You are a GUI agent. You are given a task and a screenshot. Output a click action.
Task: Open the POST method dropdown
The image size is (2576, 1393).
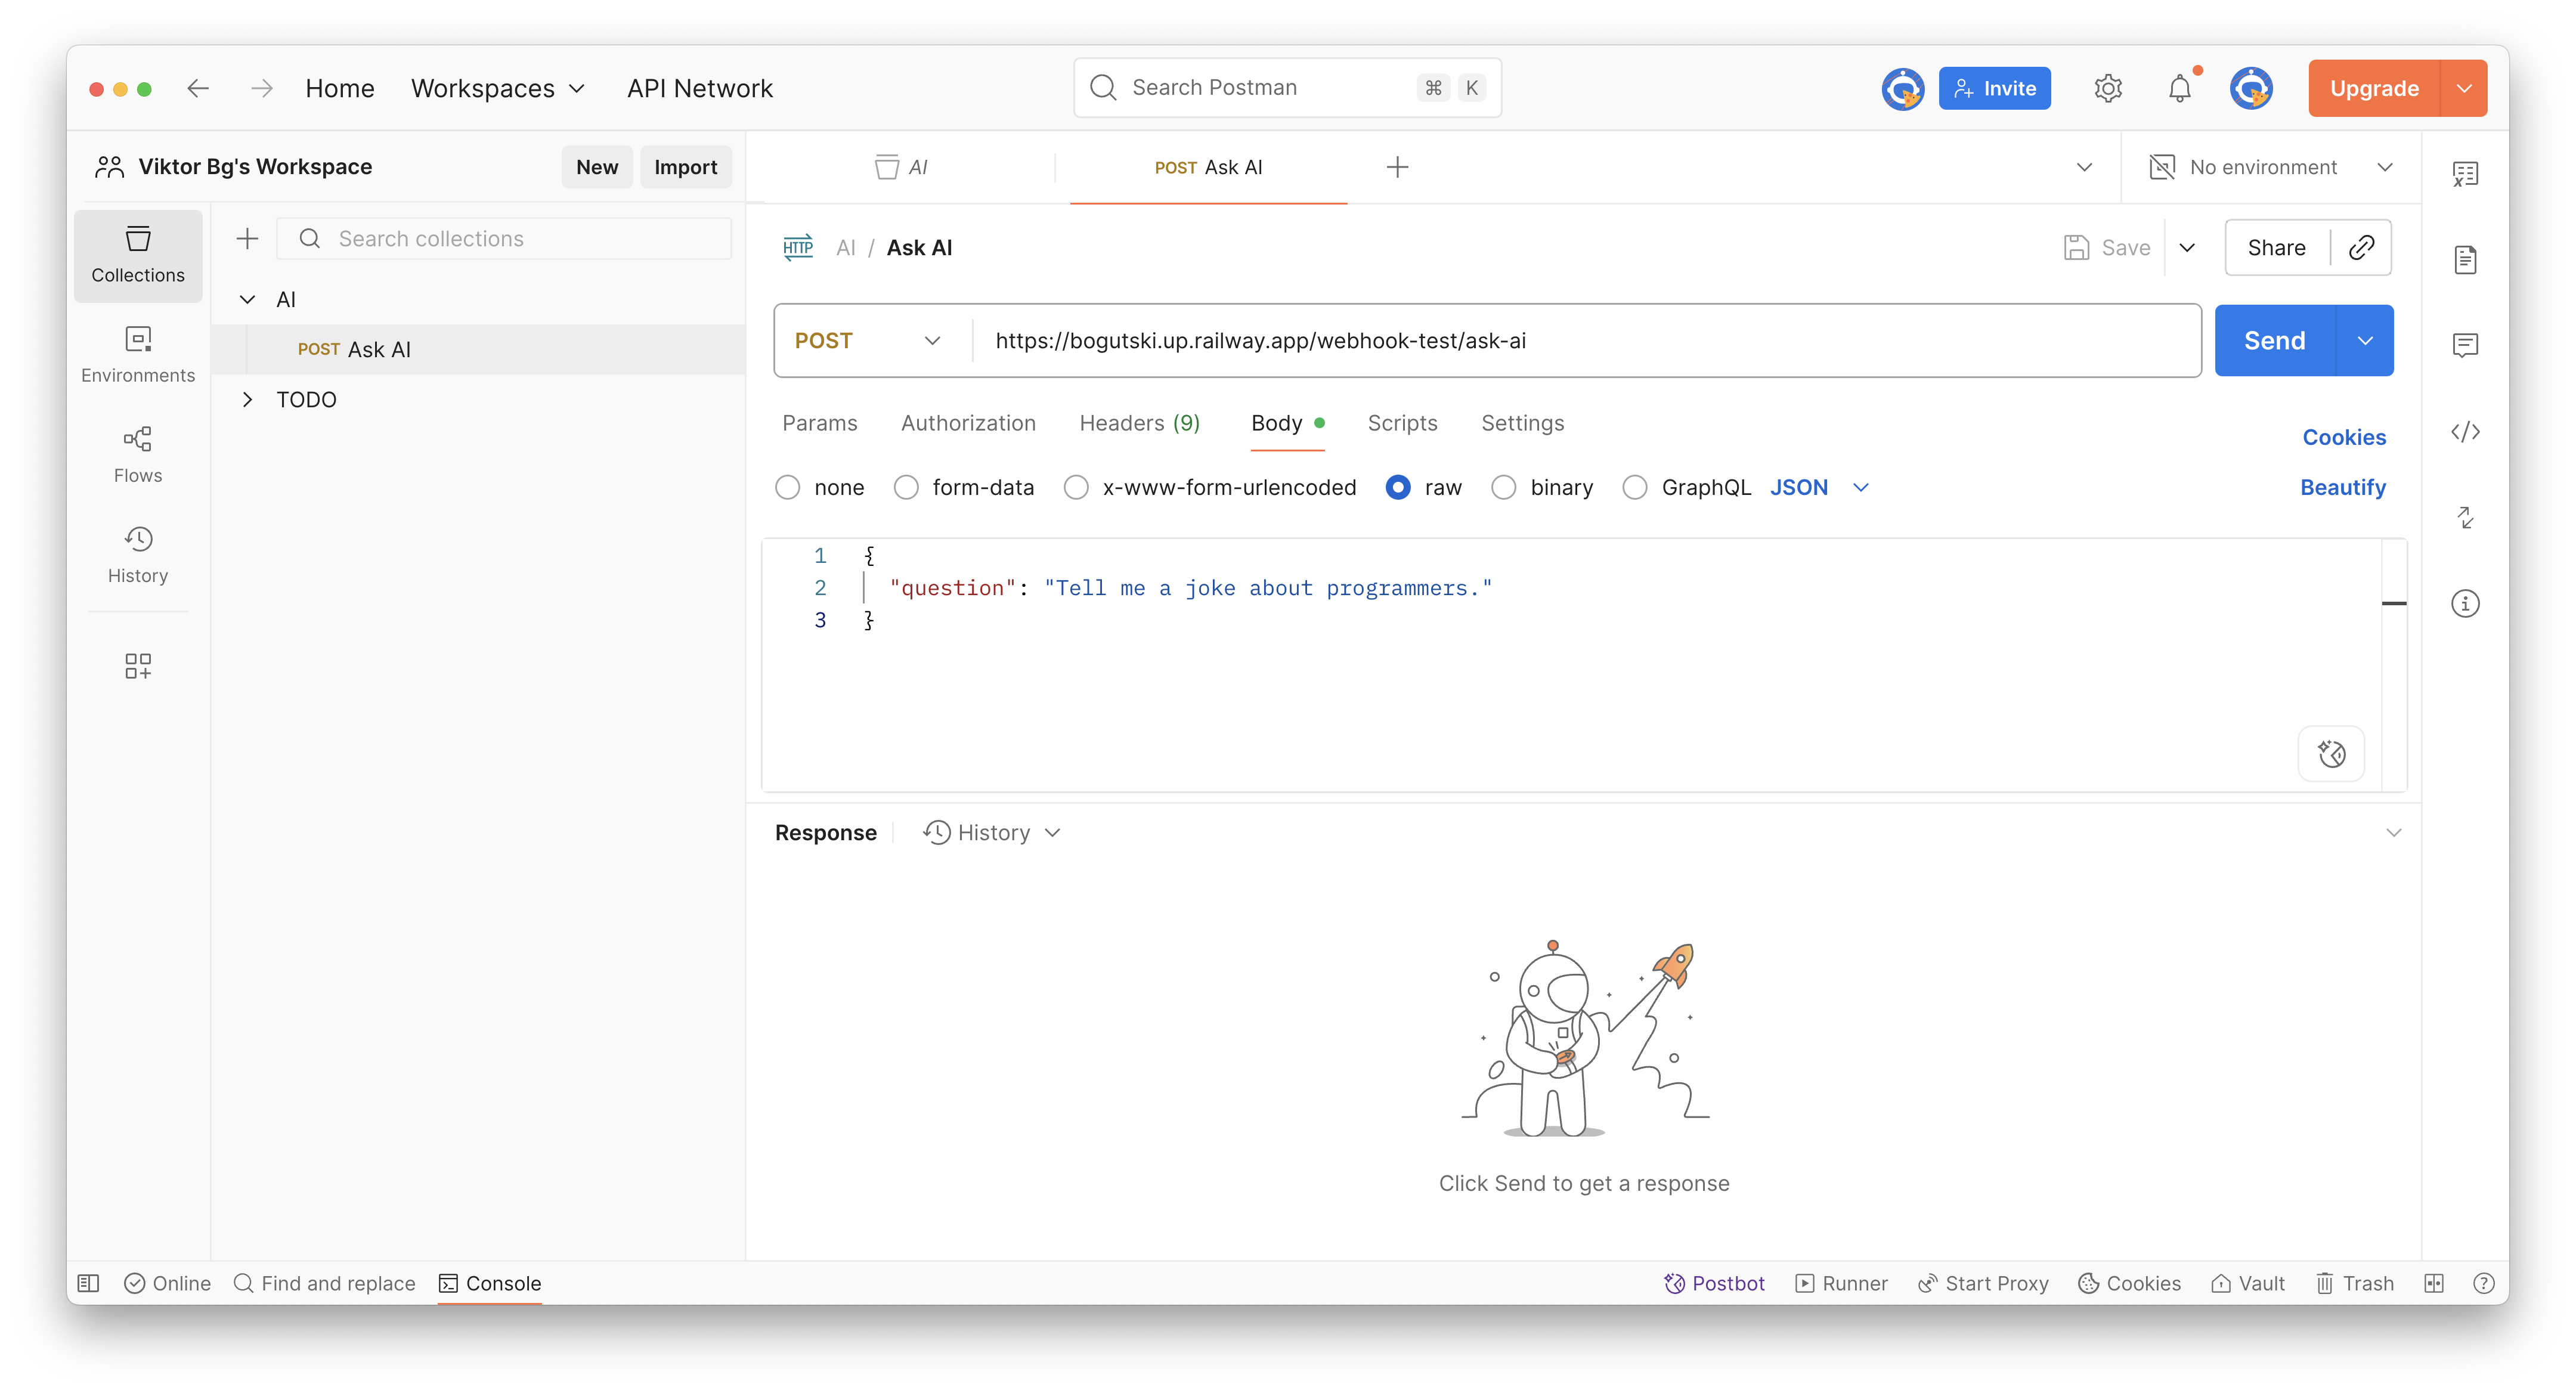click(868, 341)
